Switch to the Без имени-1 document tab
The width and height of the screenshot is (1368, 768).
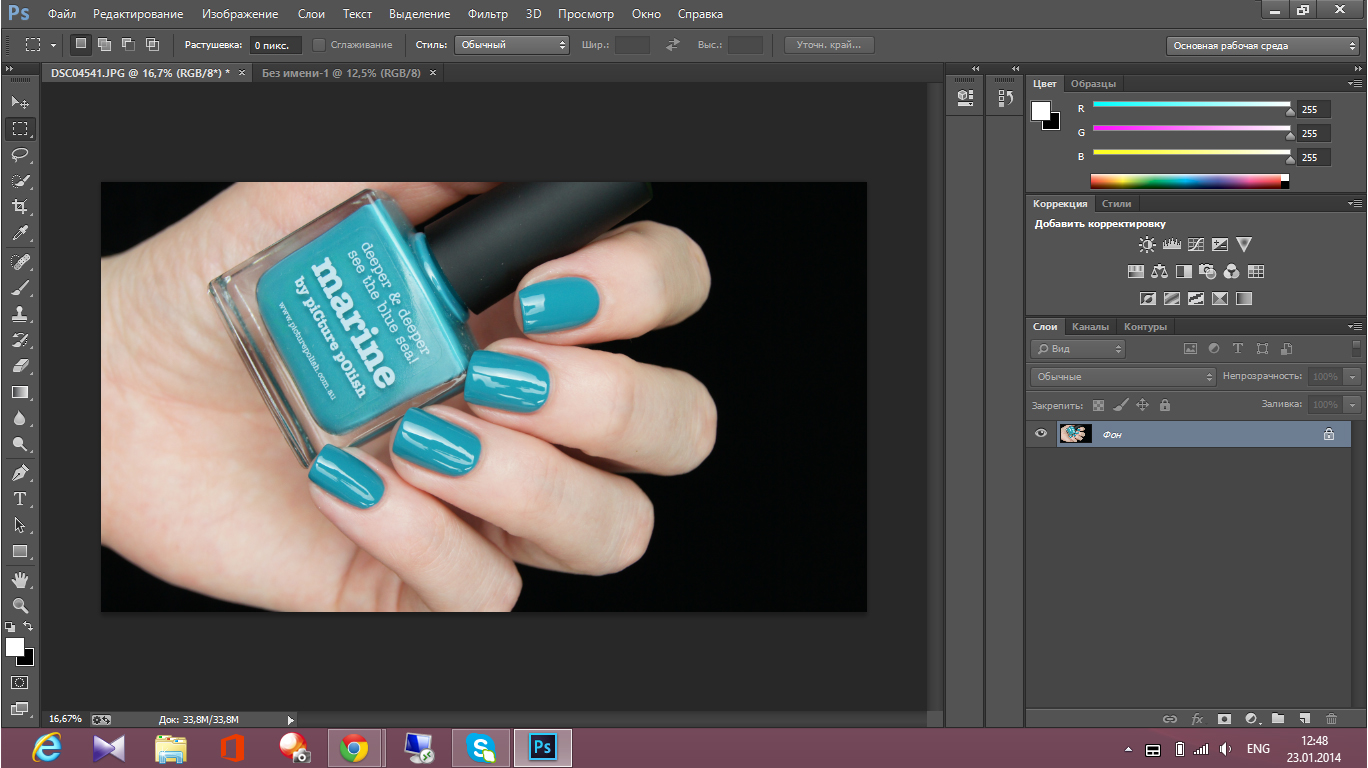[341, 73]
